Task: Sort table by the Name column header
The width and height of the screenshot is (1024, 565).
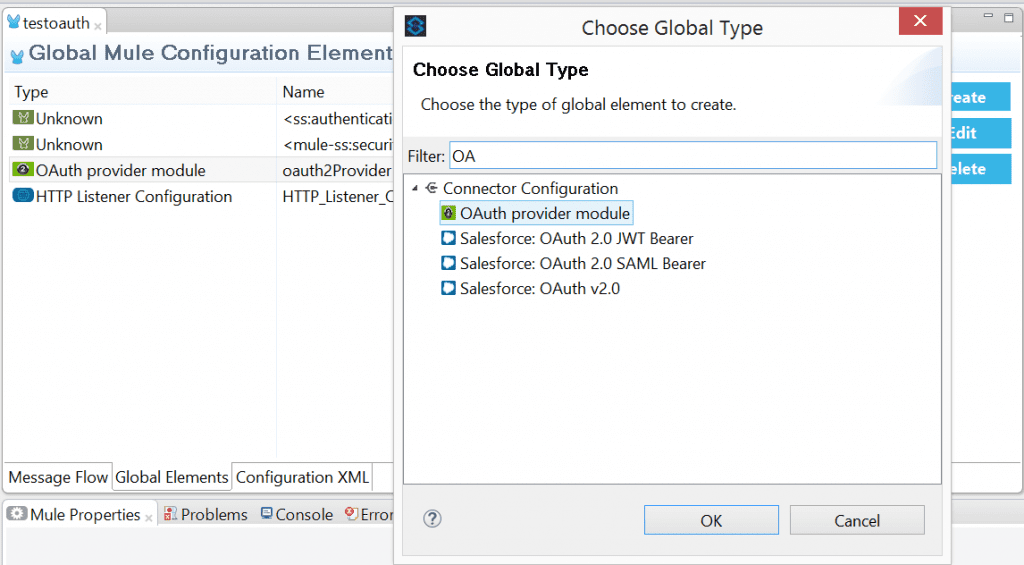Action: click(303, 92)
